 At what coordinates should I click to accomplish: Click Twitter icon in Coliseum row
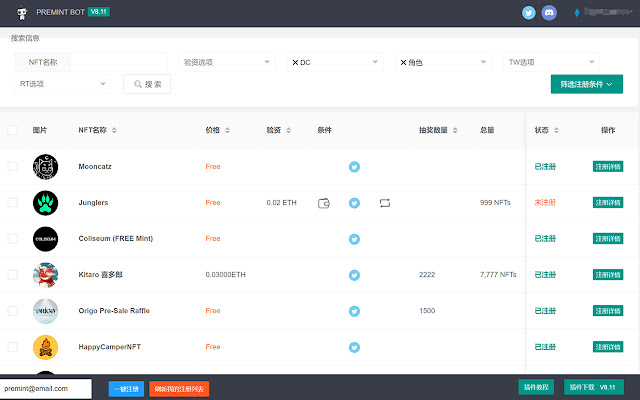pyautogui.click(x=354, y=239)
